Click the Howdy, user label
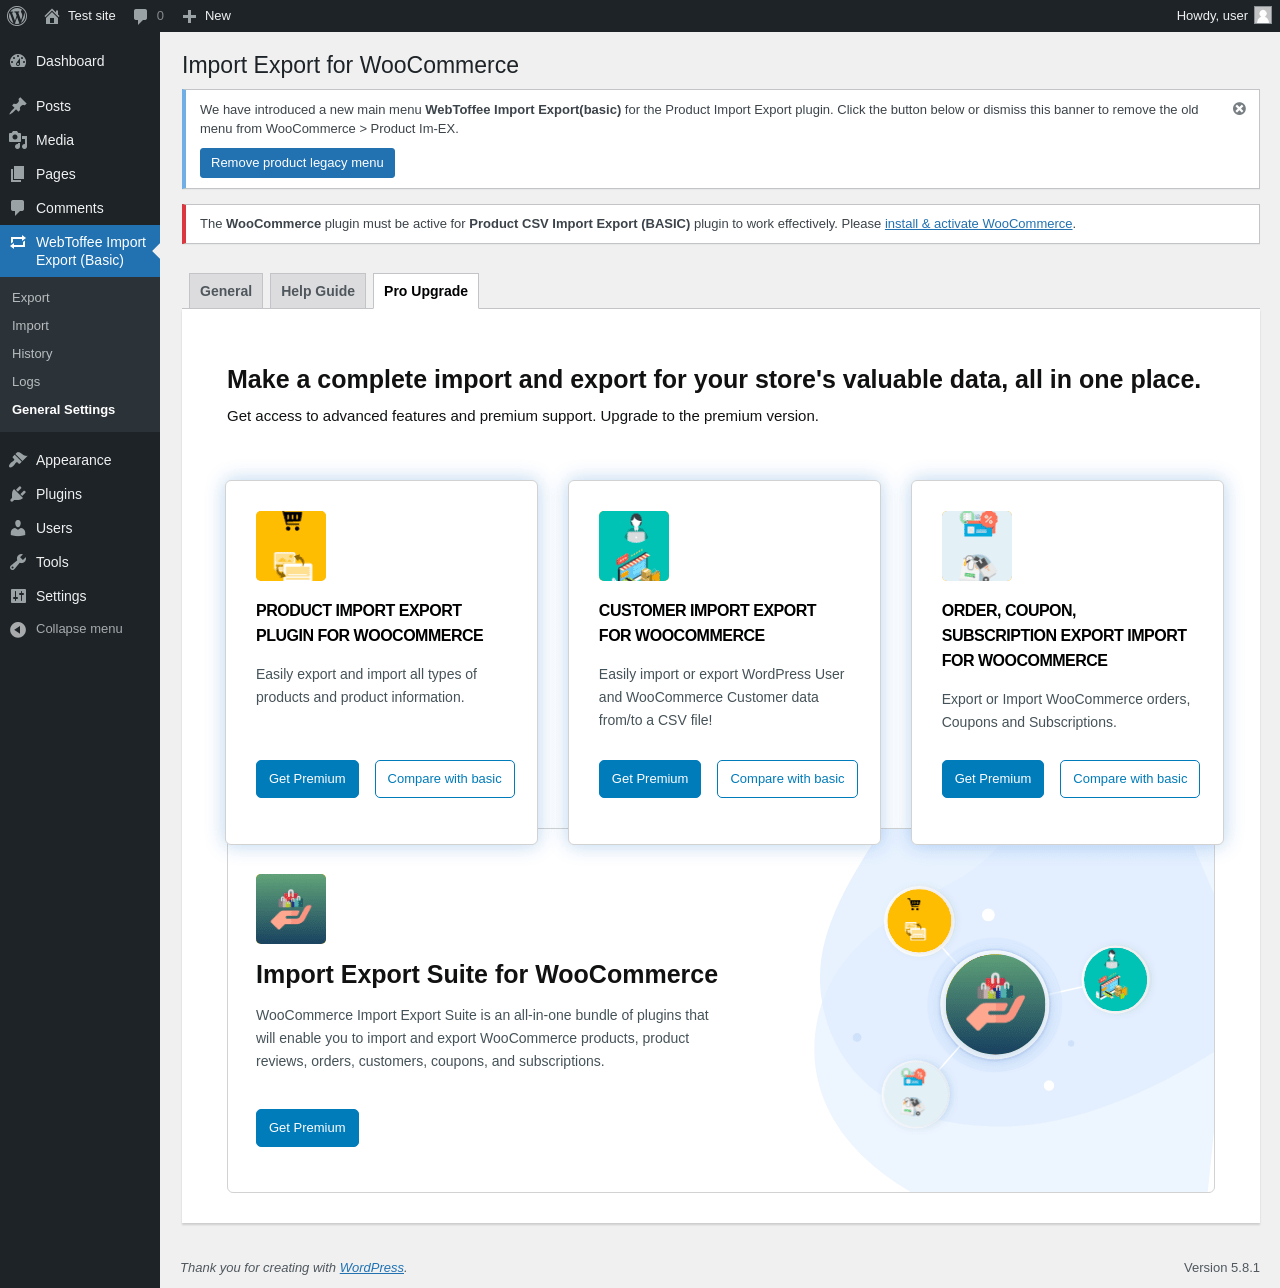The height and width of the screenshot is (1288, 1280). coord(1212,16)
